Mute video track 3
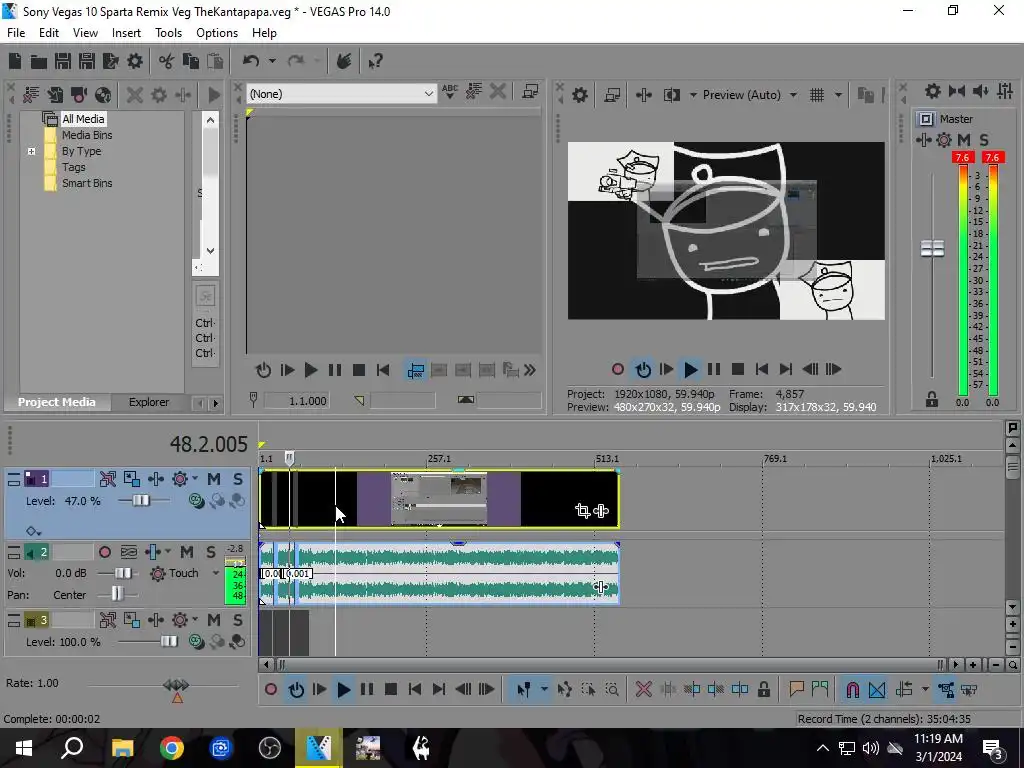This screenshot has height=768, width=1024. click(x=214, y=620)
